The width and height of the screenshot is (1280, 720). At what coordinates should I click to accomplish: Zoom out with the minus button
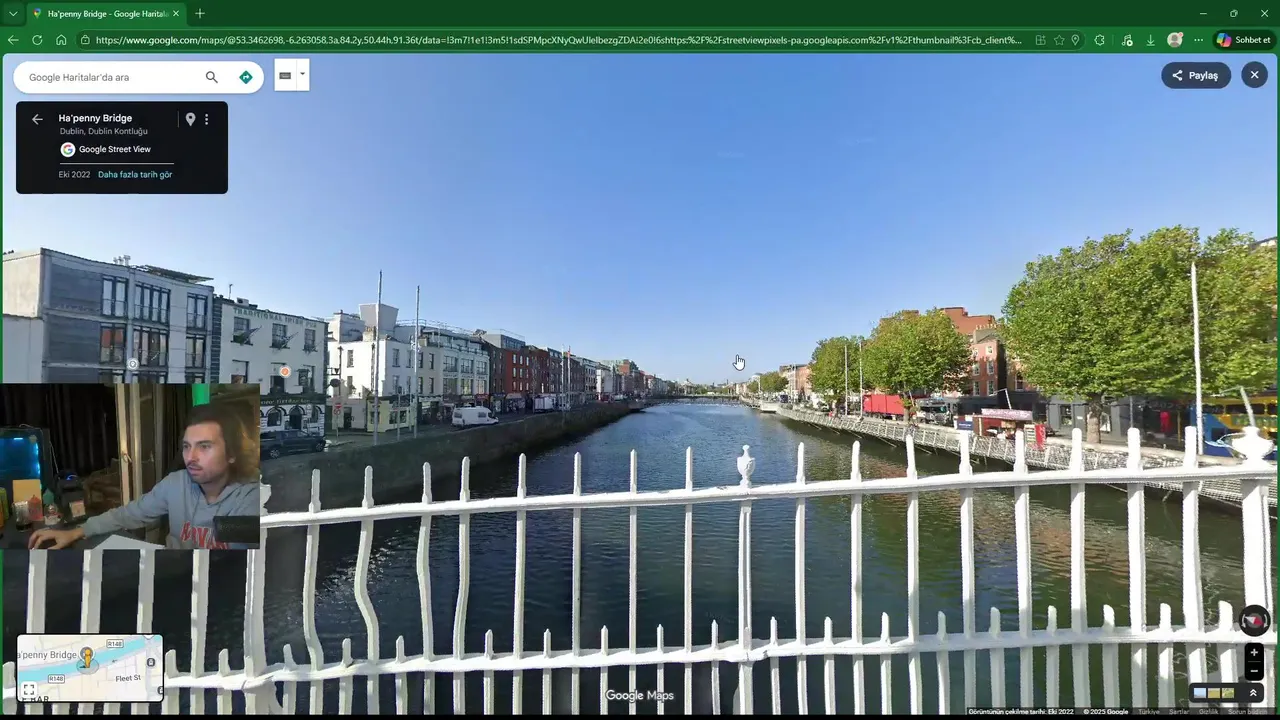pyautogui.click(x=1254, y=672)
